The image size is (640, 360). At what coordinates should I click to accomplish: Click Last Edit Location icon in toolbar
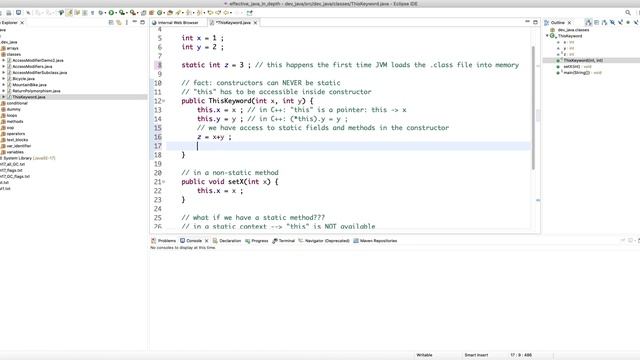coord(210,13)
